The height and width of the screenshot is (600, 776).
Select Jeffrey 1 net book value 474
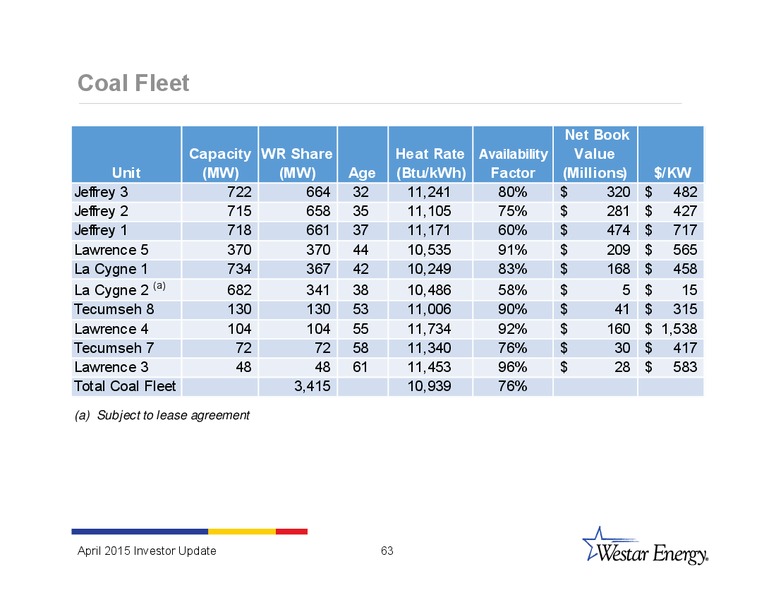(619, 231)
